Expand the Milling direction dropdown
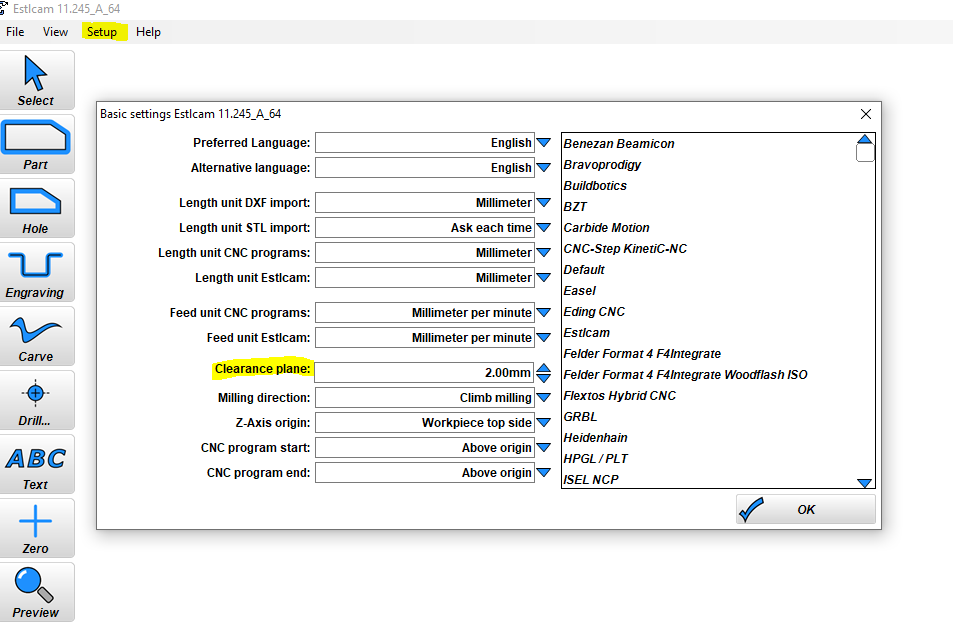953x631 pixels. coord(544,398)
